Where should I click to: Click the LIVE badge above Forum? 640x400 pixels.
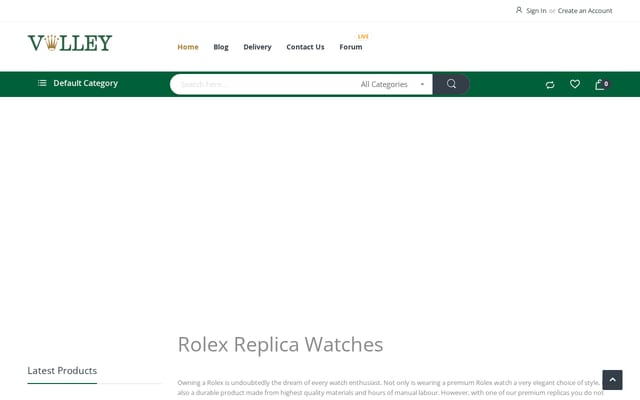point(363,36)
